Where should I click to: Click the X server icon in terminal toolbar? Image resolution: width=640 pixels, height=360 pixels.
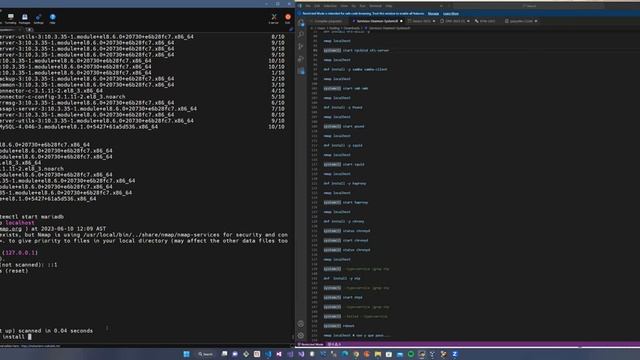(274, 18)
